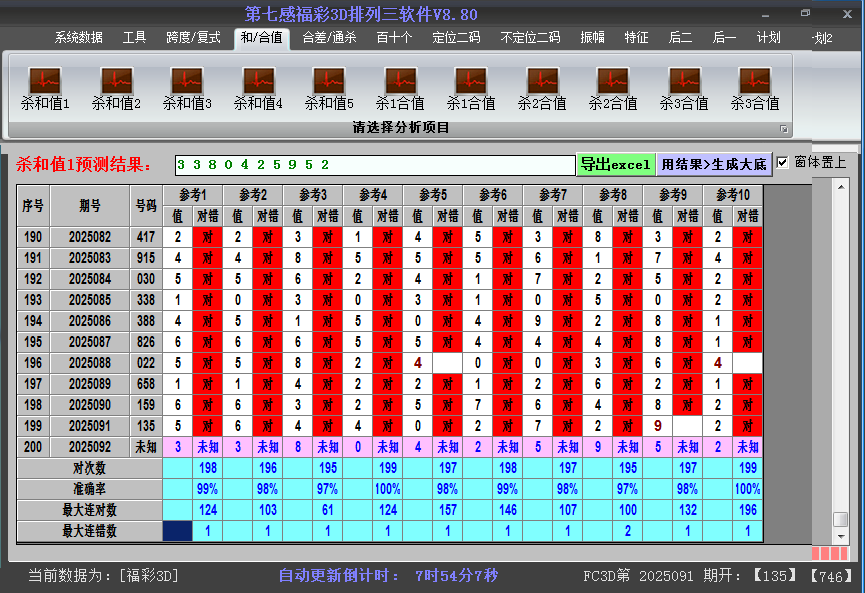865x593 pixels.
Task: Open the 杀和值2 analysis icon
Action: click(116, 88)
